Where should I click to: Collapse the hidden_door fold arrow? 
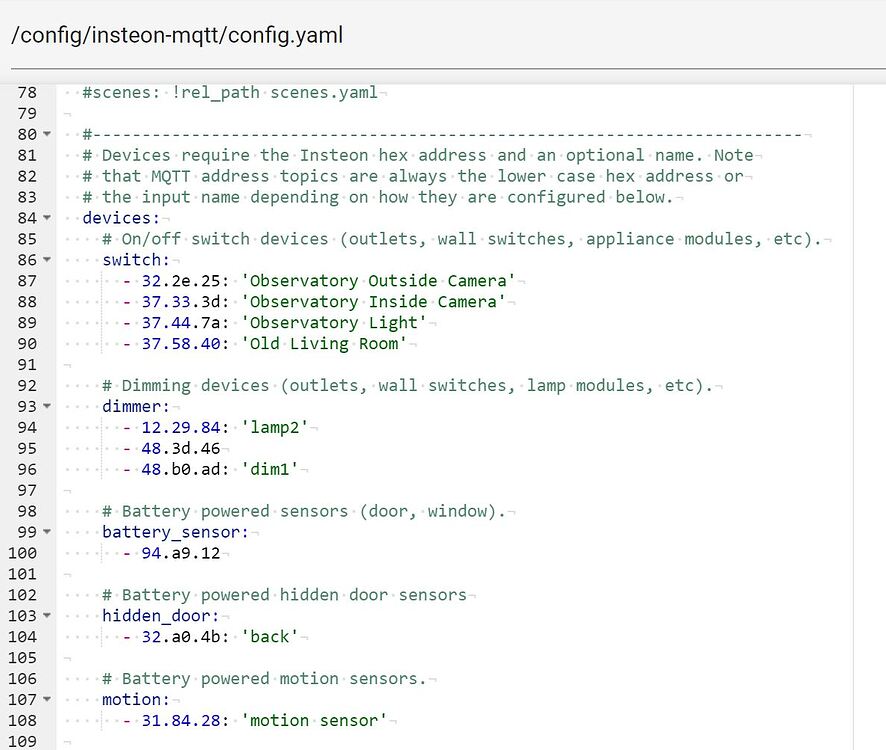point(47,615)
